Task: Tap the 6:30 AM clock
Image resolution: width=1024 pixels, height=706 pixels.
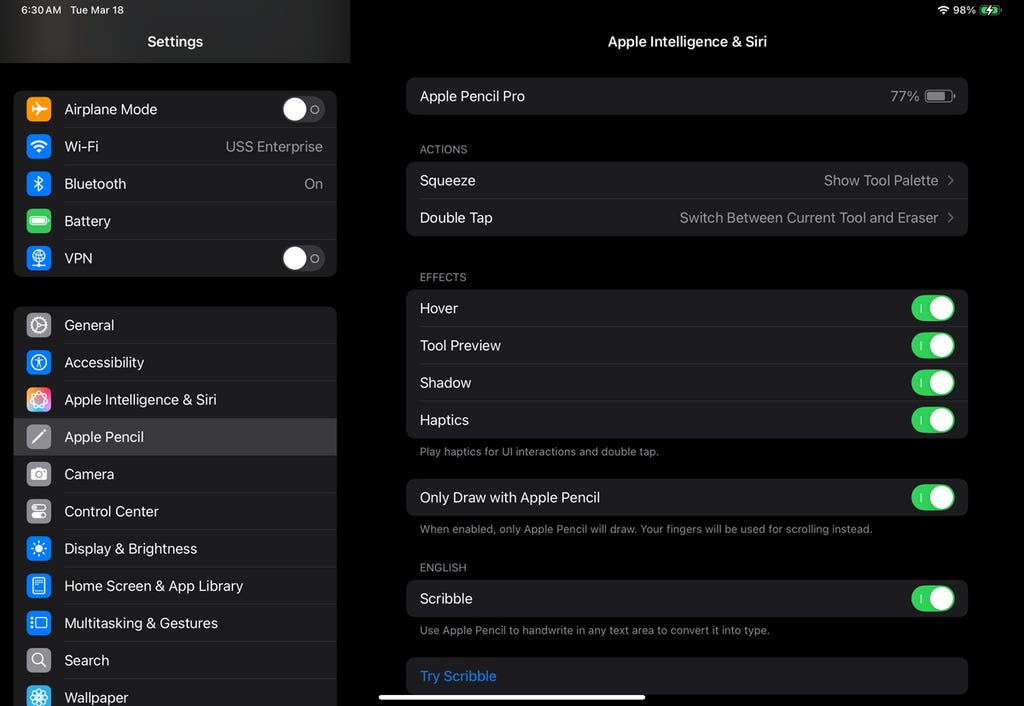Action: tap(41, 10)
